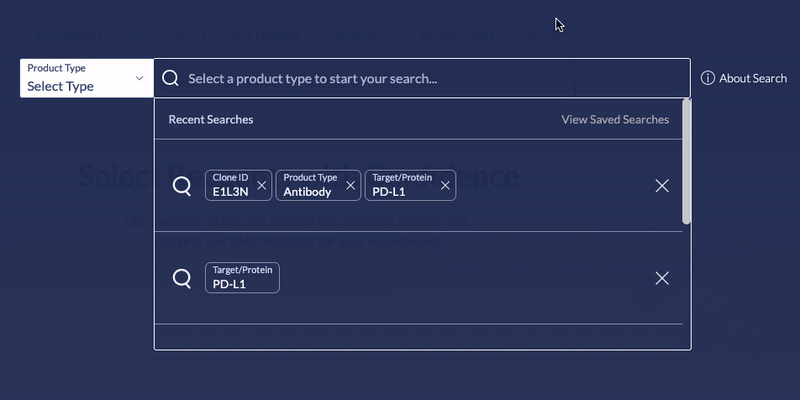Delete the E1L3N recent search row
Image resolution: width=800 pixels, height=400 pixels.
point(662,186)
